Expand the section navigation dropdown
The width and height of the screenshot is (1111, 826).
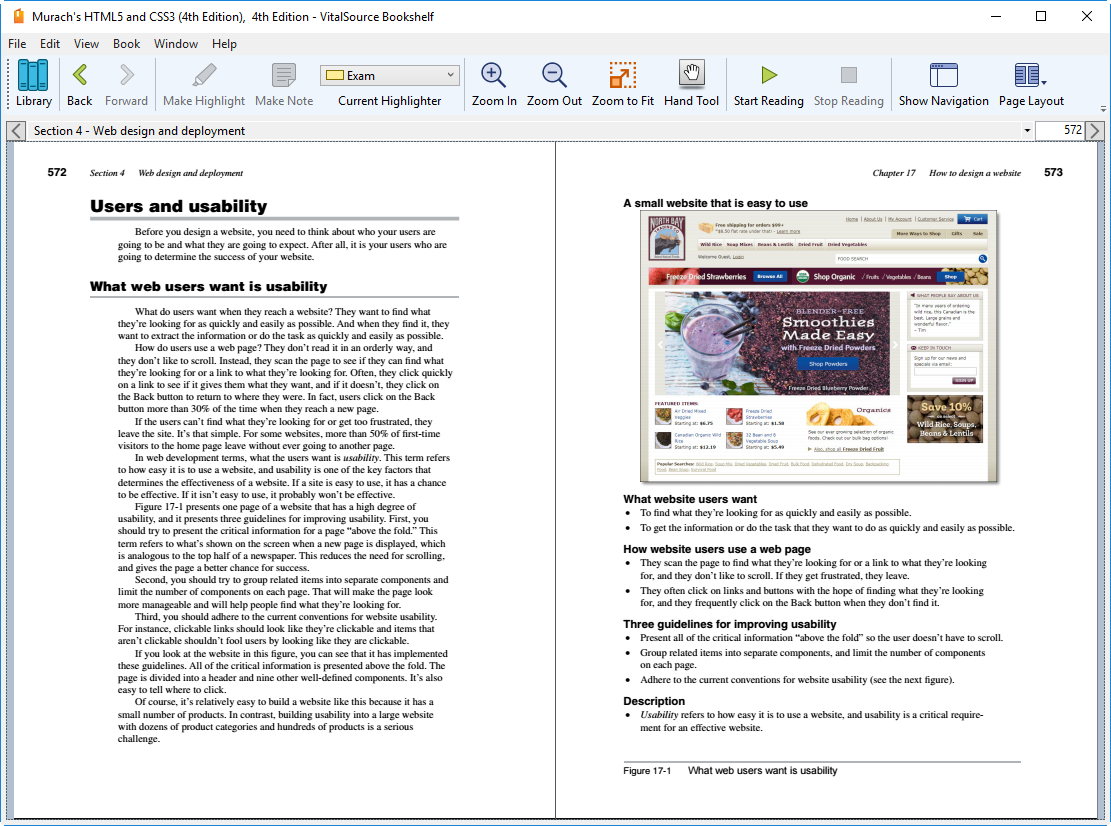[x=1028, y=130]
